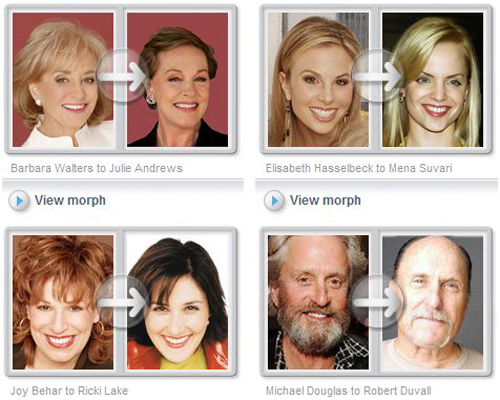Select the first portrait above Elisabeth Hasselbeck caption
500x400 pixels.
pos(318,80)
